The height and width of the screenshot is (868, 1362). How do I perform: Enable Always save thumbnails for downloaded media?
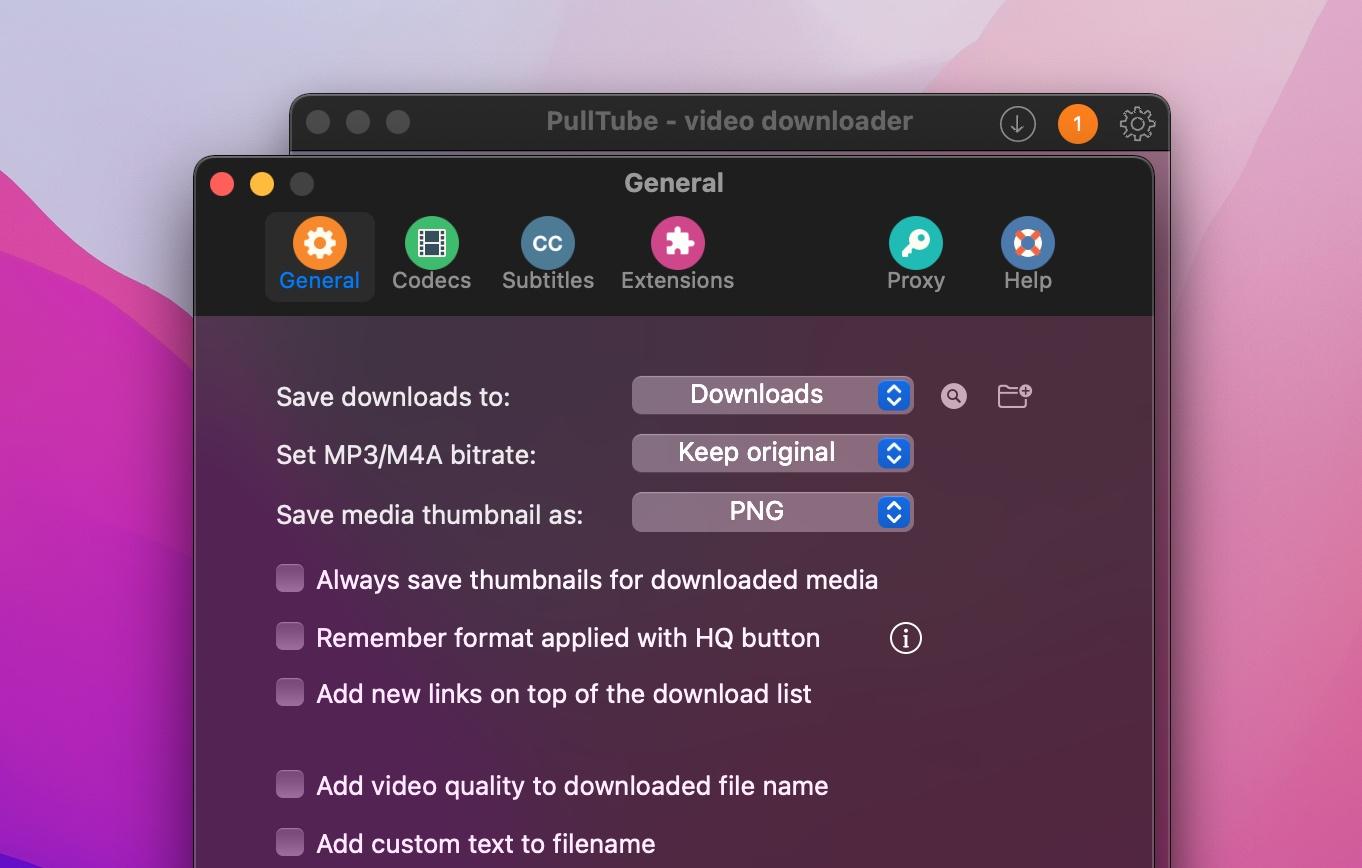point(290,578)
